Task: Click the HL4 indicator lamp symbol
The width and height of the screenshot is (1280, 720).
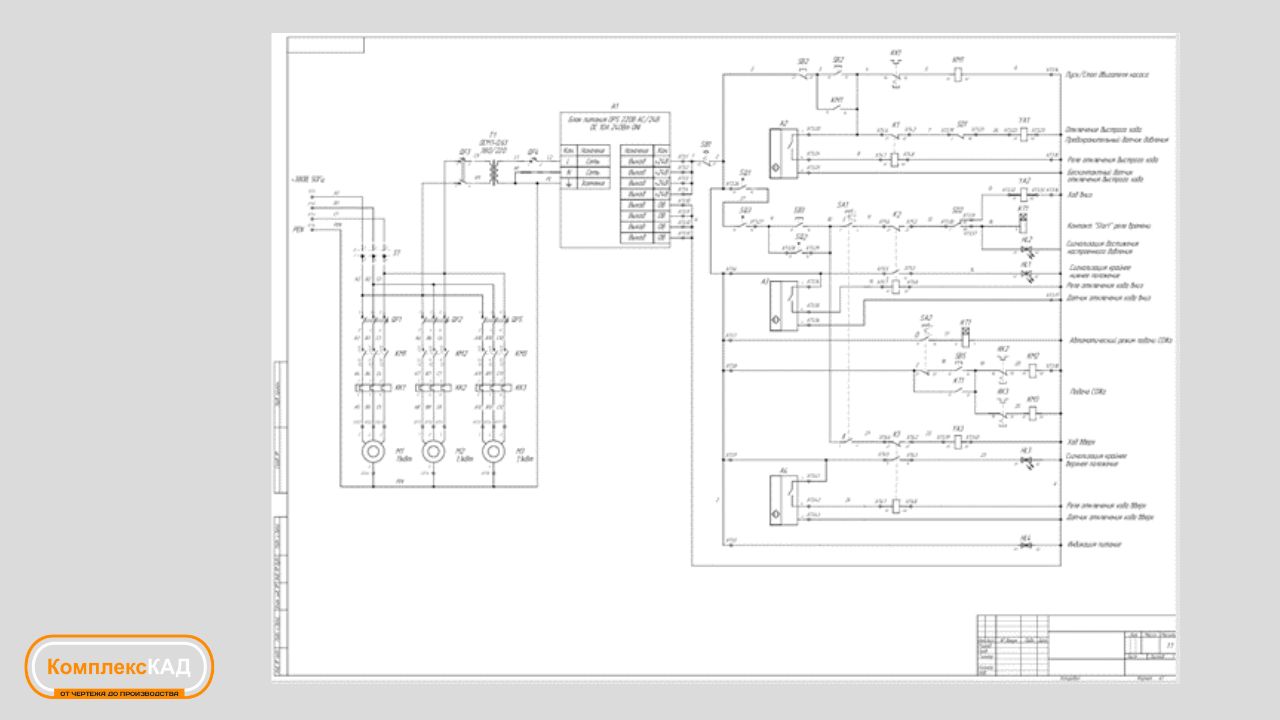Action: (x=1026, y=545)
